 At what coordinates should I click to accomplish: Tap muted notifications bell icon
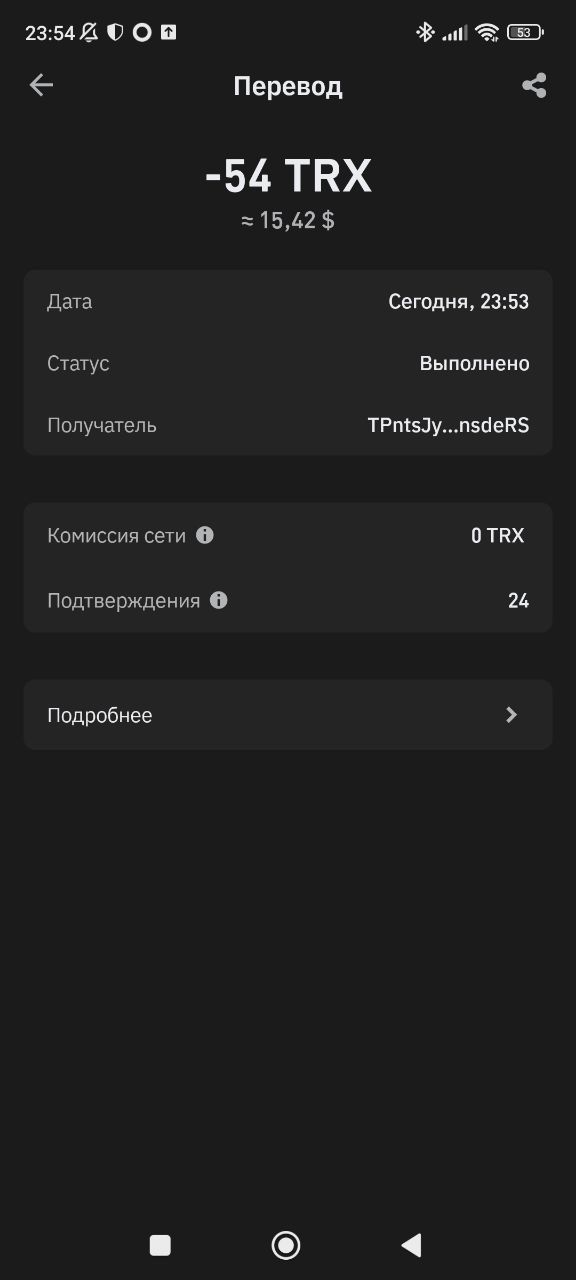tap(90, 32)
